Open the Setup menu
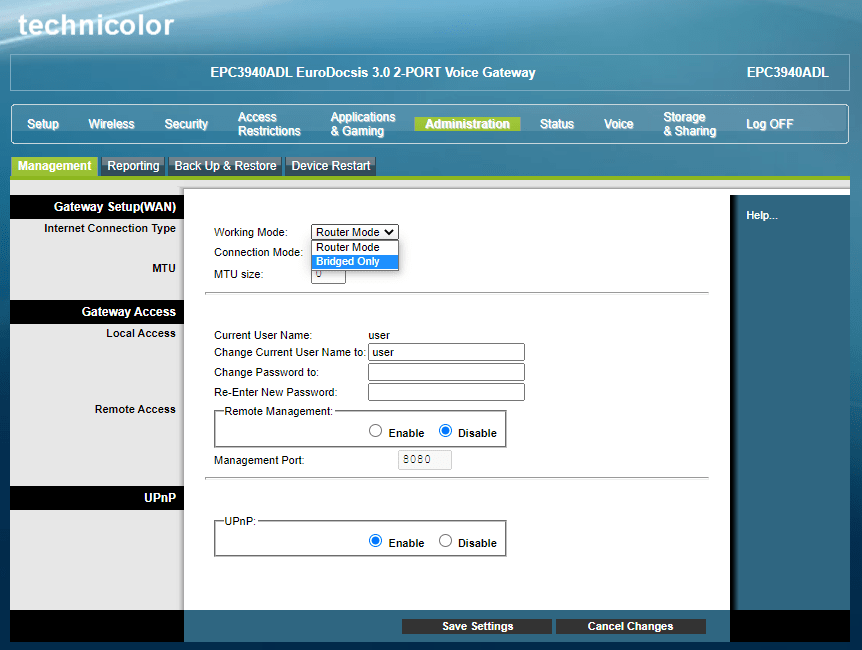This screenshot has height=650, width=862. point(43,124)
